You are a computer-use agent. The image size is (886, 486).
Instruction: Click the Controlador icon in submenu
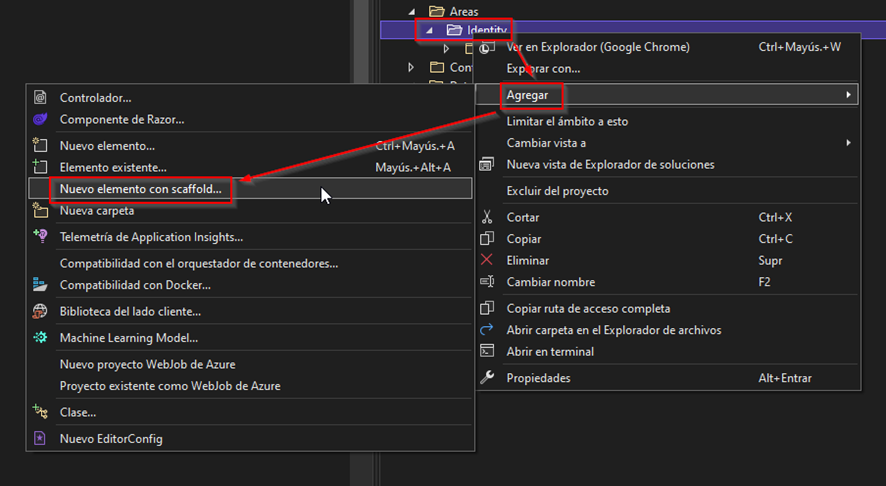[x=40, y=98]
